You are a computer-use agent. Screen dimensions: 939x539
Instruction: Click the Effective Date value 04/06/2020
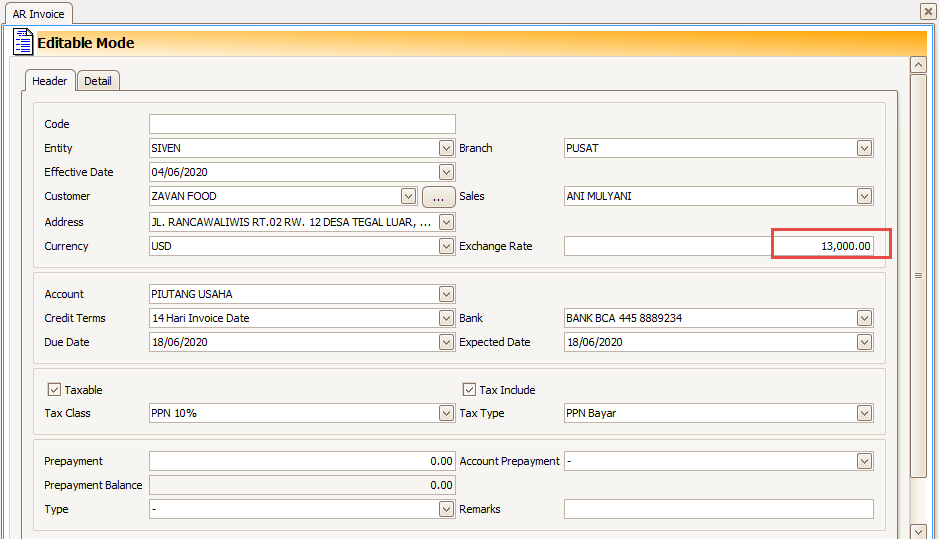point(180,172)
